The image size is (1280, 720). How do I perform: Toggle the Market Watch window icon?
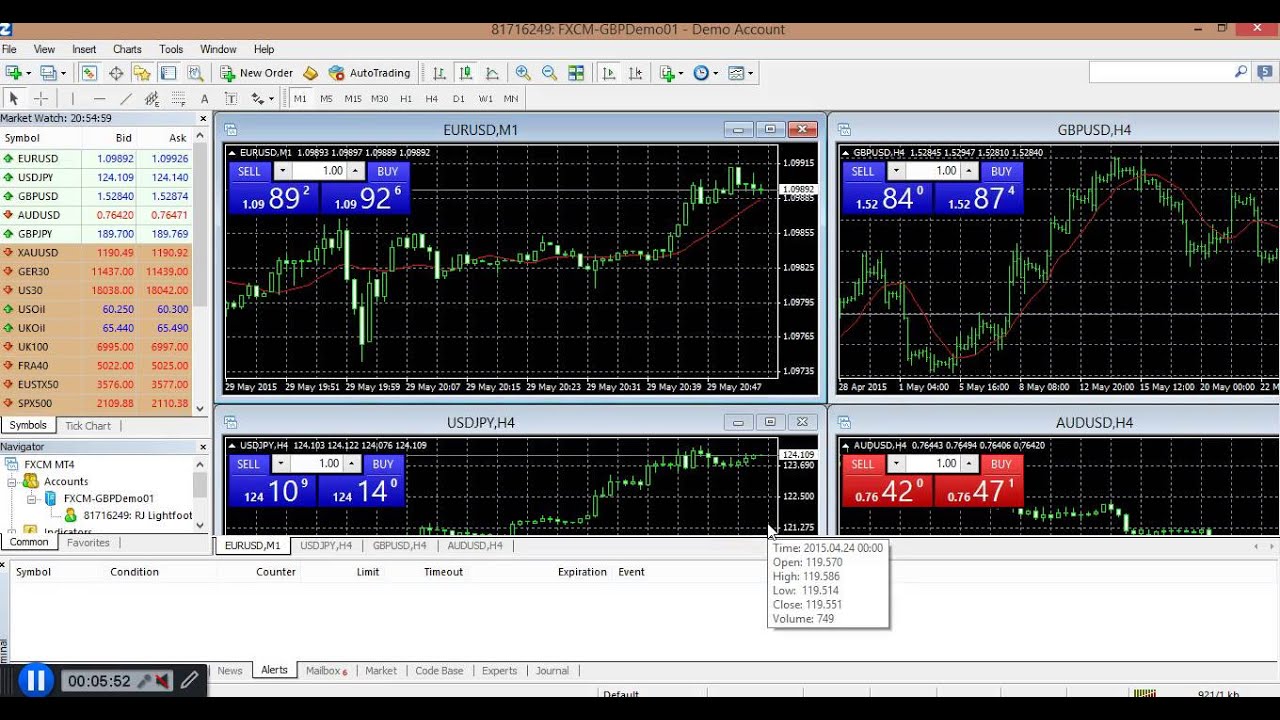click(89, 73)
